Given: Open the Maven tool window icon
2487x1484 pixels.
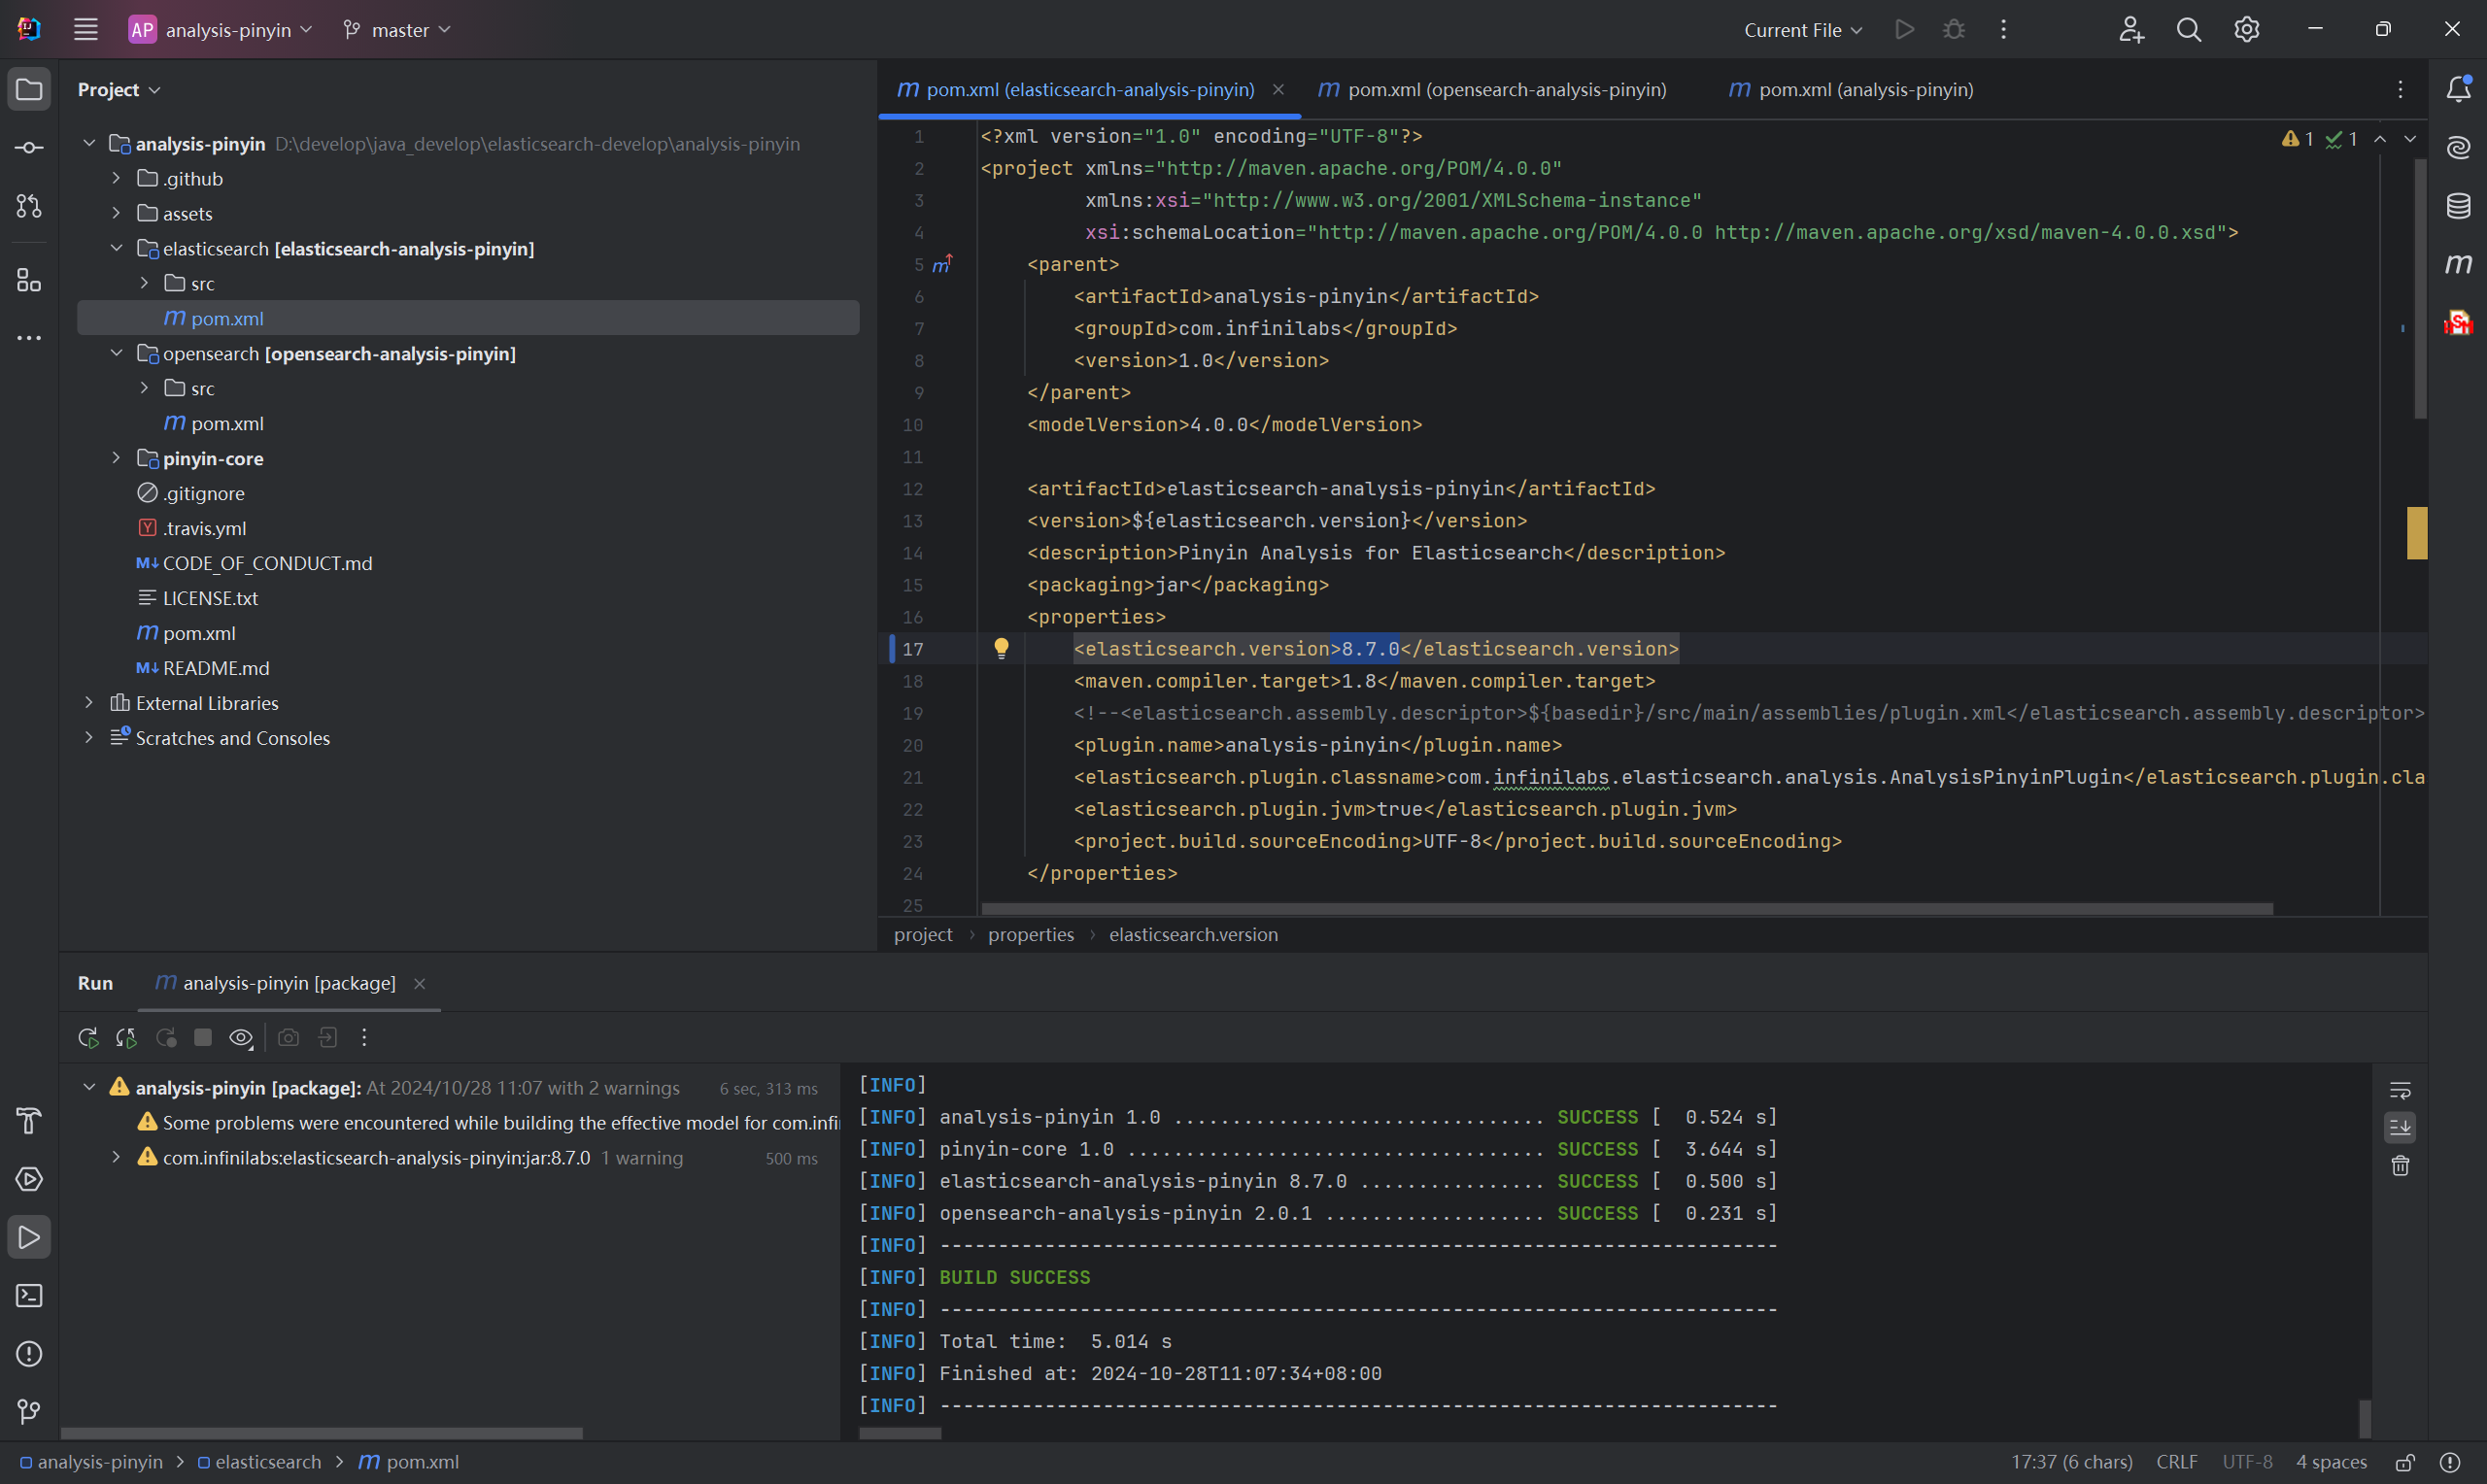Looking at the screenshot, I should pyautogui.click(x=2457, y=264).
